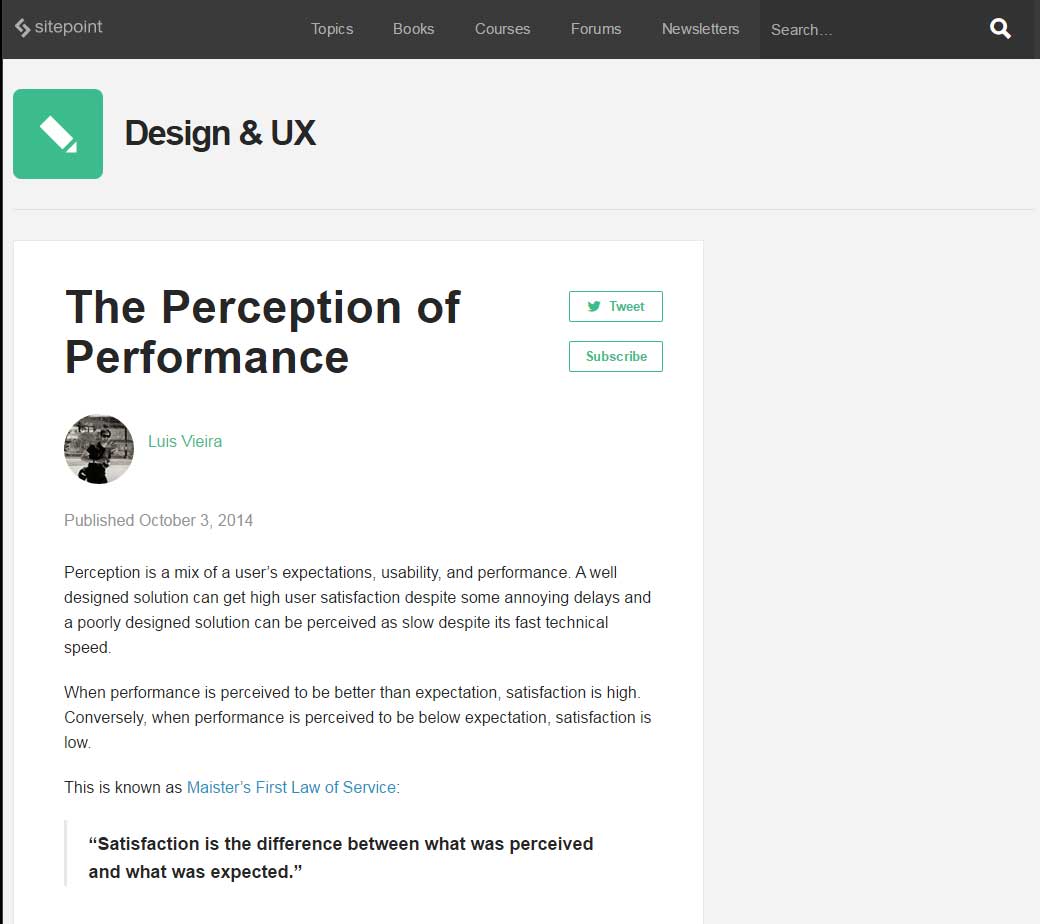Open the Luis Vieira author link
Screen dimensions: 1040x924
click(185, 441)
